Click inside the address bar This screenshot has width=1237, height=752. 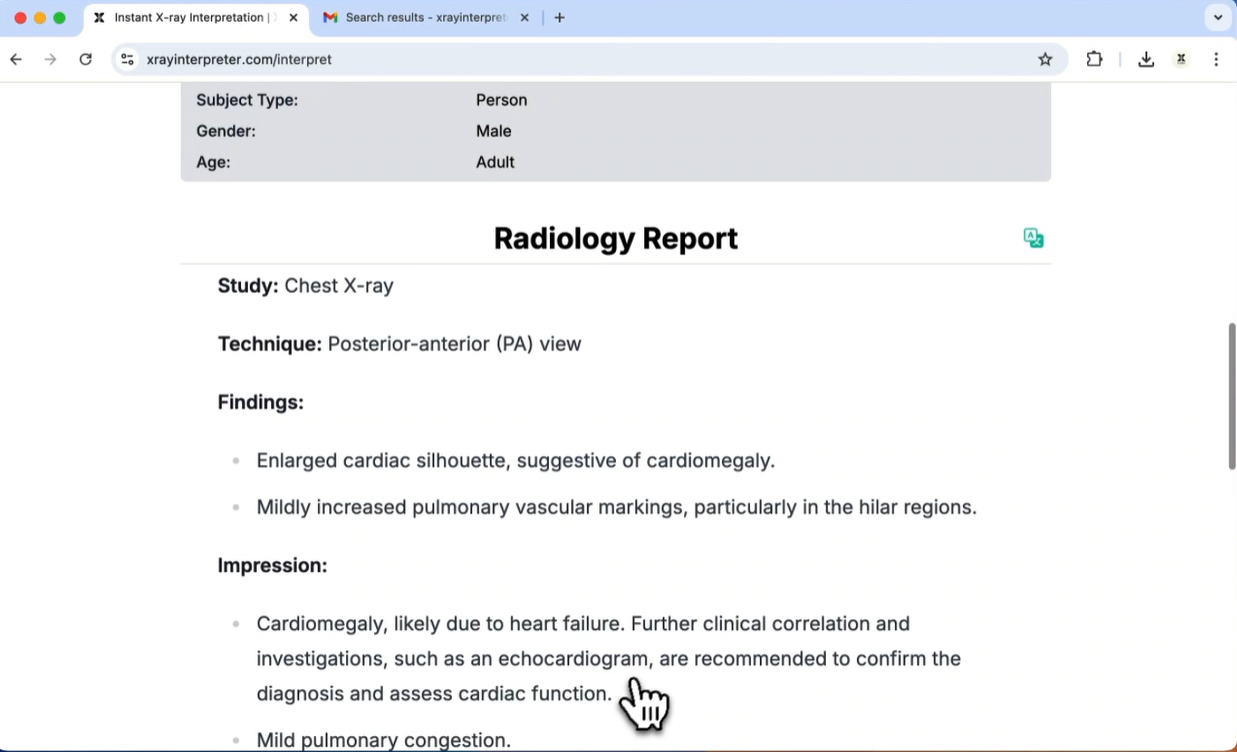(x=400, y=59)
